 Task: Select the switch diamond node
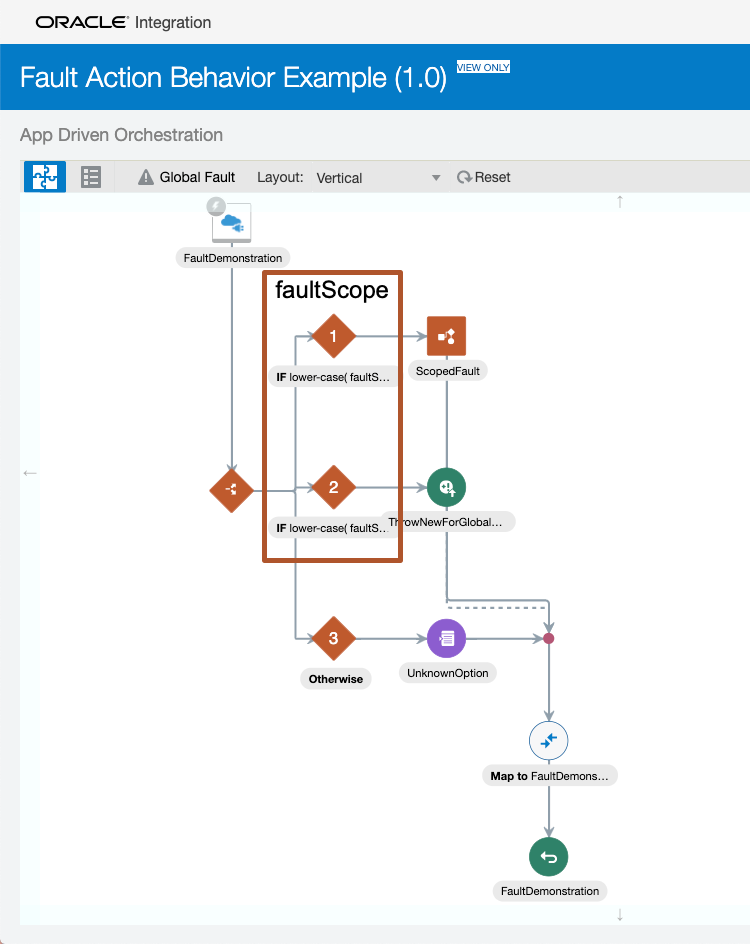[232, 491]
